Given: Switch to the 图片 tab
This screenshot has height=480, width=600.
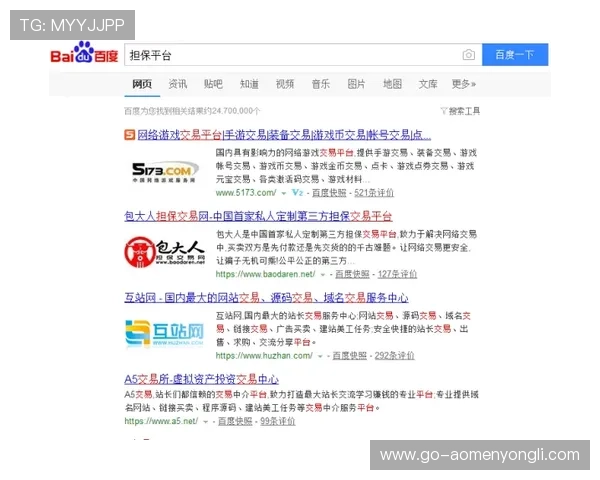Looking at the screenshot, I should (356, 84).
